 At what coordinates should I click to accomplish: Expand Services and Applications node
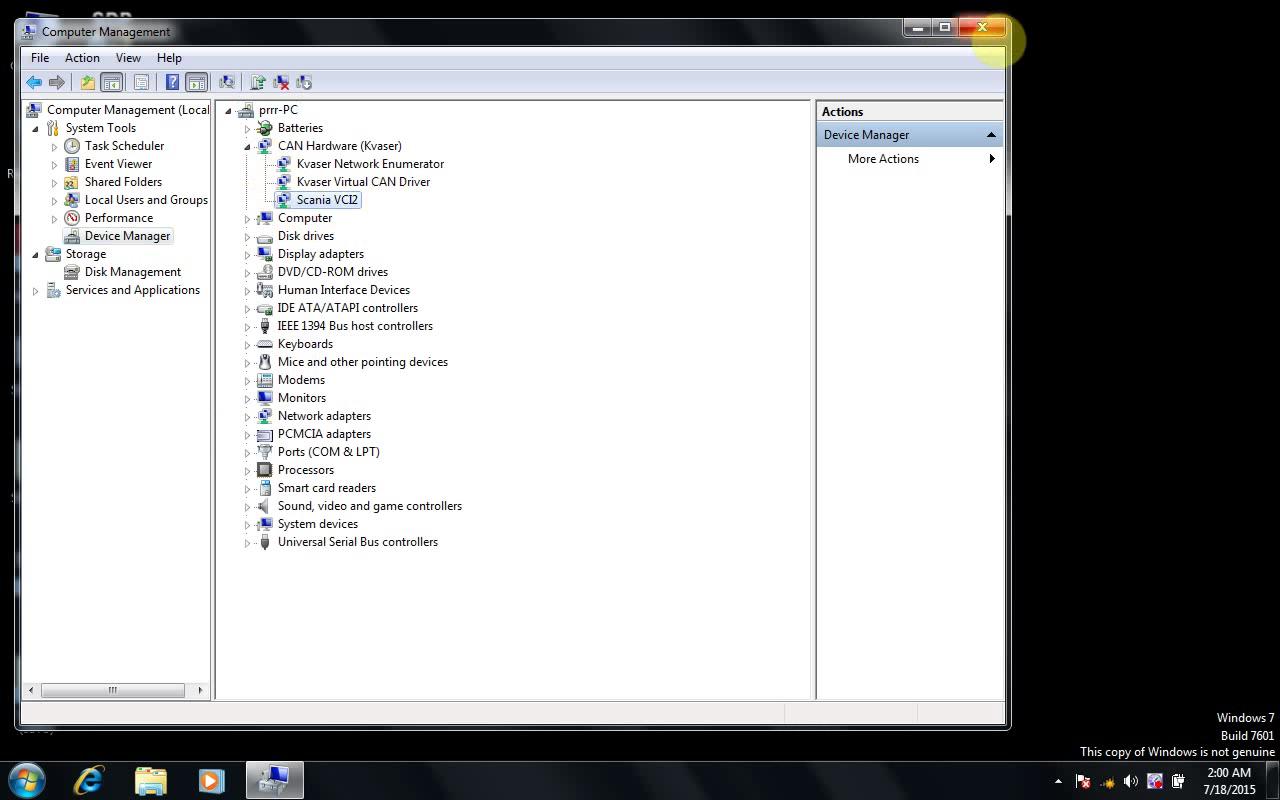(x=36, y=290)
